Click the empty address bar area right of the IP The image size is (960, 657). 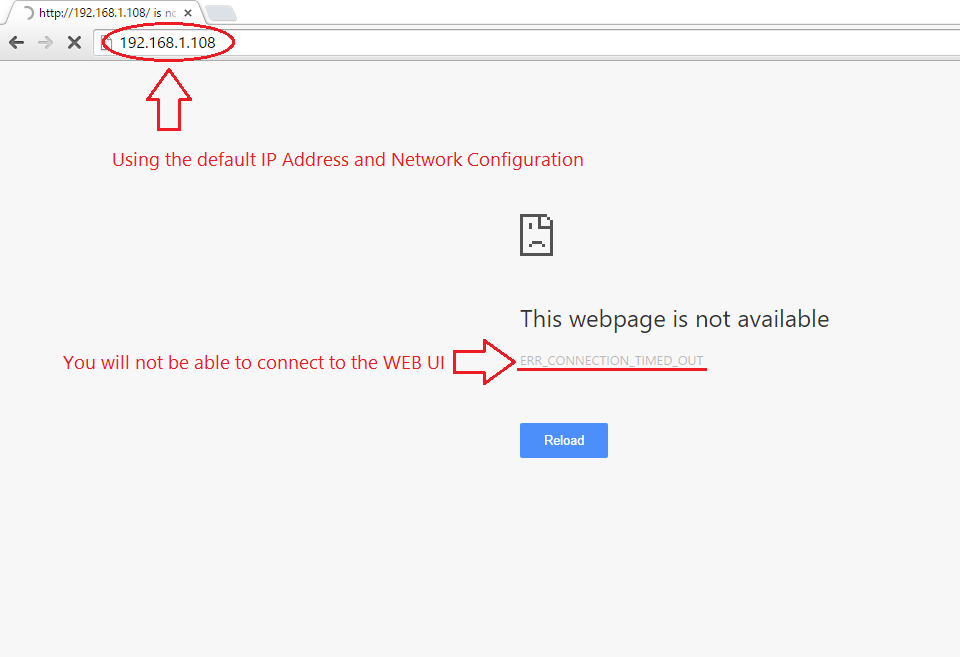click(x=594, y=43)
